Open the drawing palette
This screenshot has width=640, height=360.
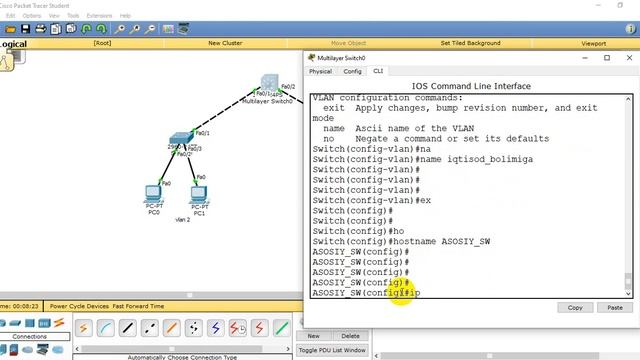(x=168, y=29)
